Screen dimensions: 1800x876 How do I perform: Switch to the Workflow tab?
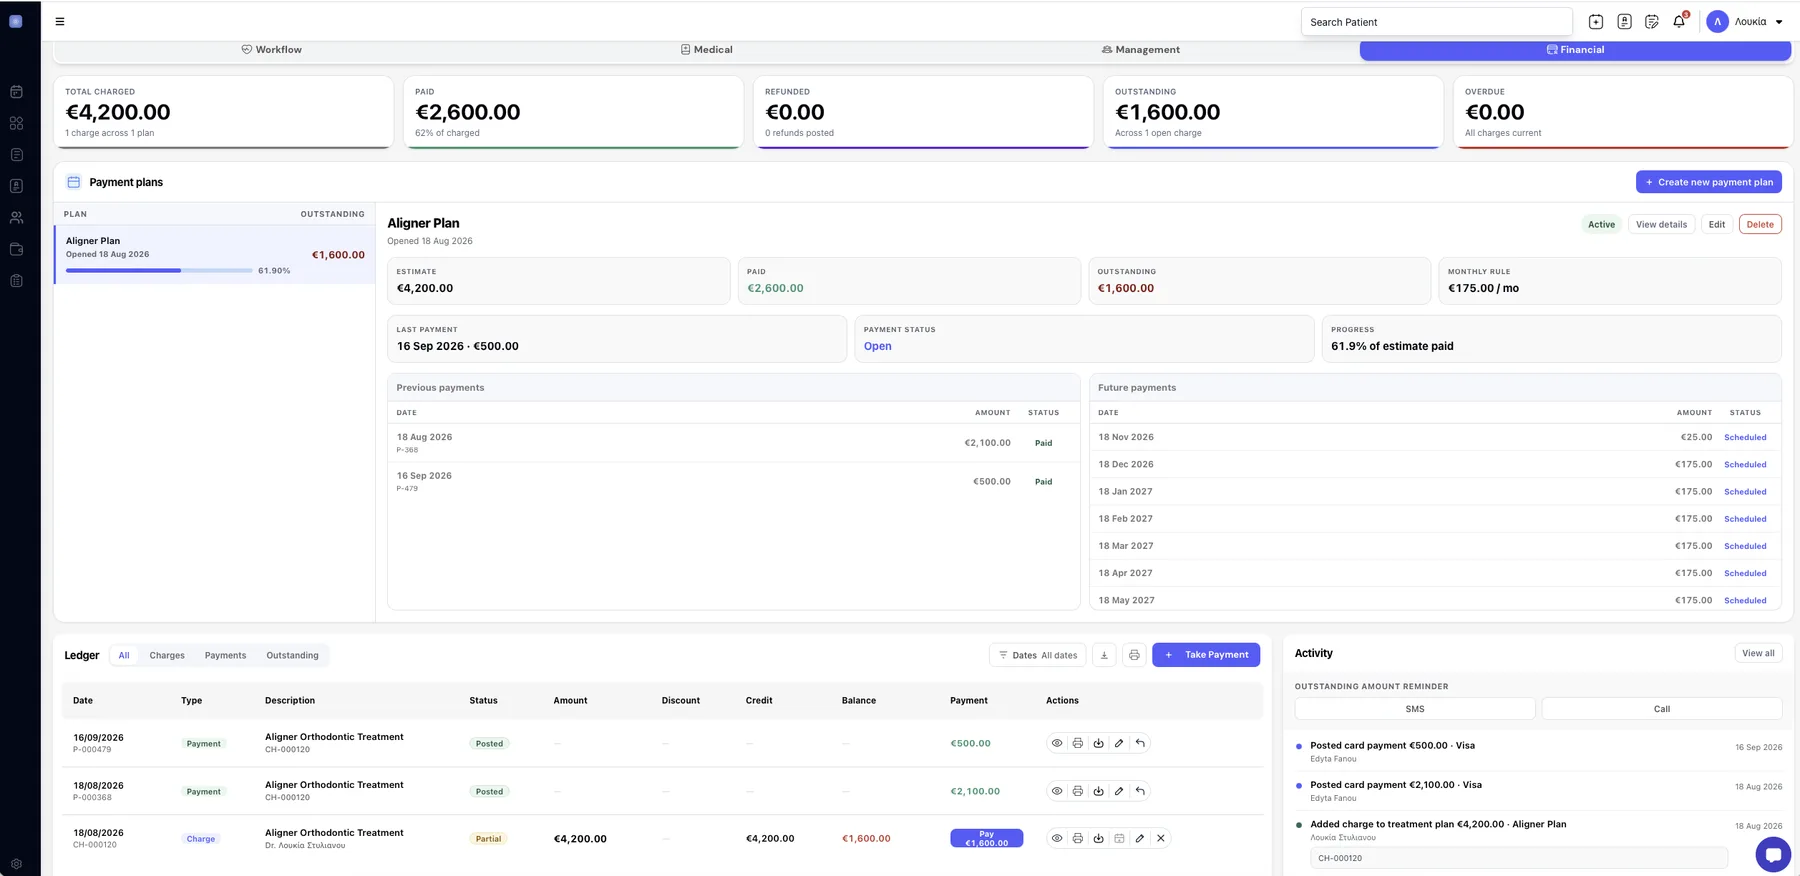click(272, 49)
